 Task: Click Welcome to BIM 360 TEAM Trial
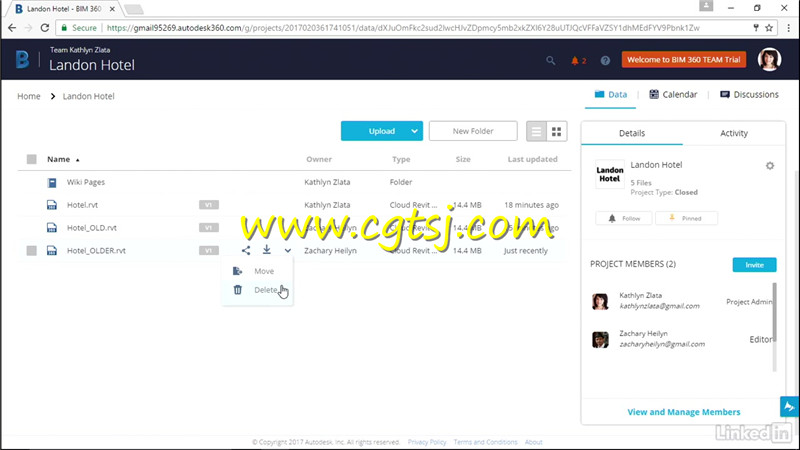(684, 60)
